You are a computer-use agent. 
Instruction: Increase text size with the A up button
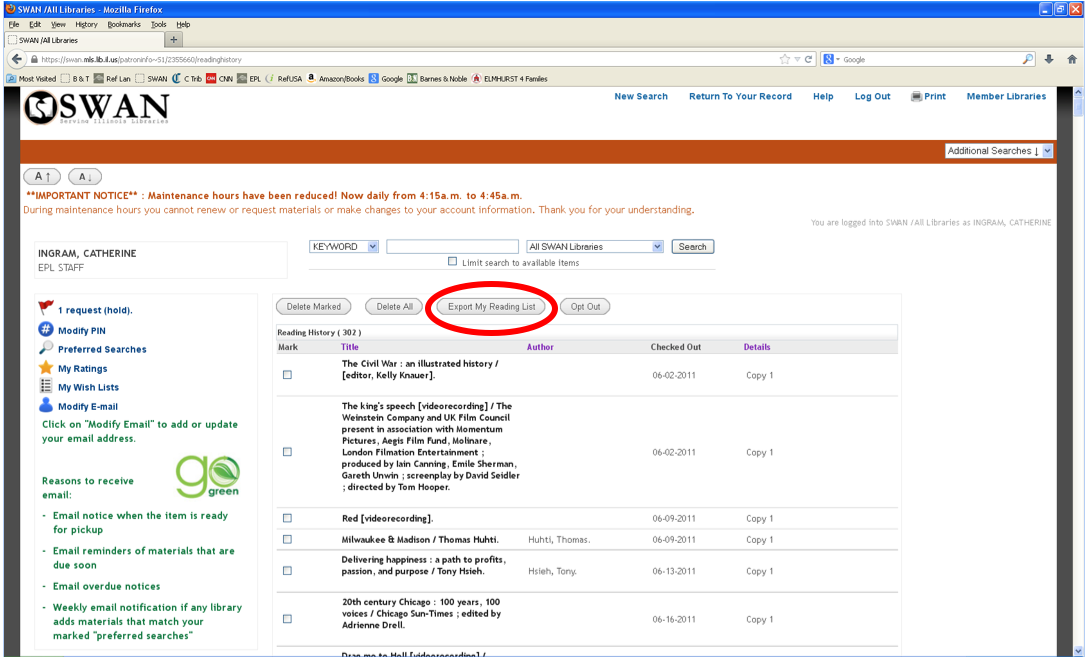(x=42, y=177)
